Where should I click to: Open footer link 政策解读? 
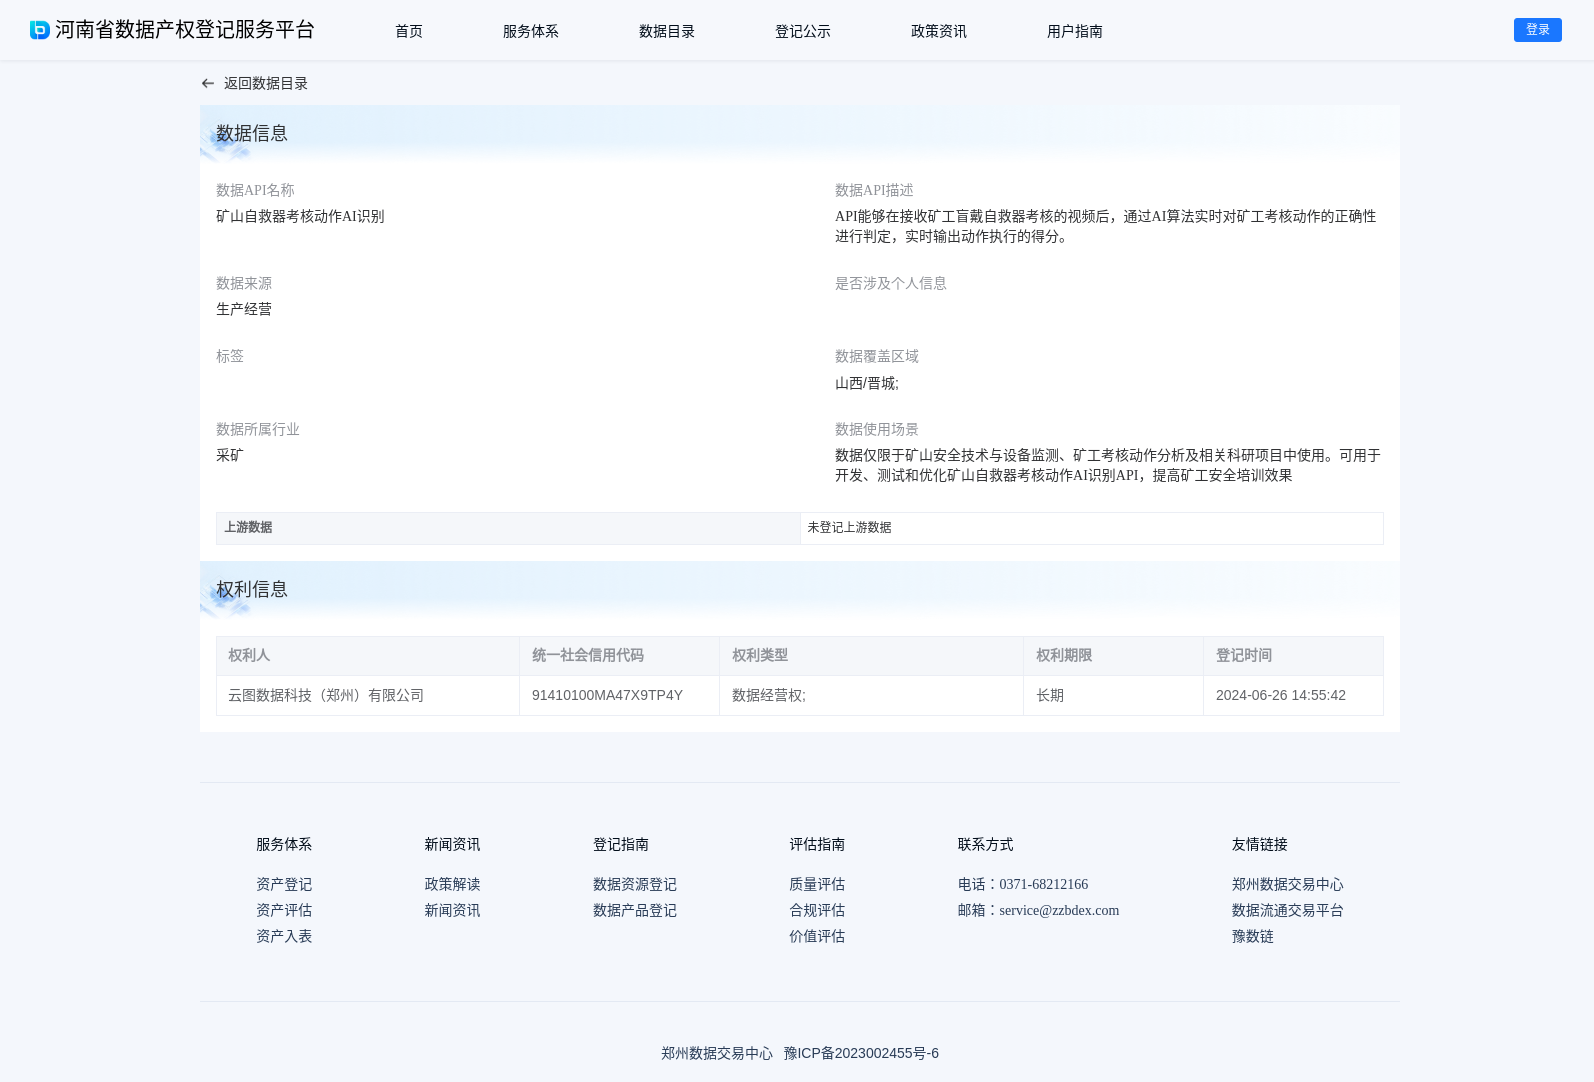click(x=452, y=884)
